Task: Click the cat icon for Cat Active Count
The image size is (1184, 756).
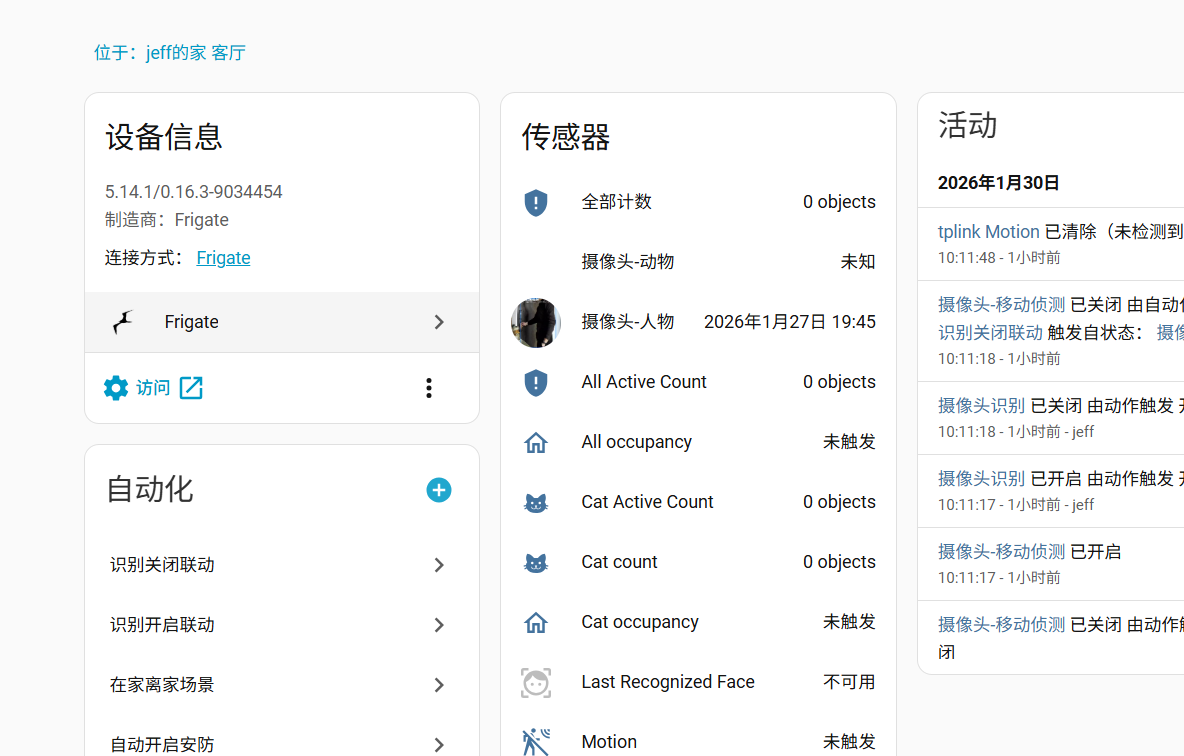Action: coord(536,503)
